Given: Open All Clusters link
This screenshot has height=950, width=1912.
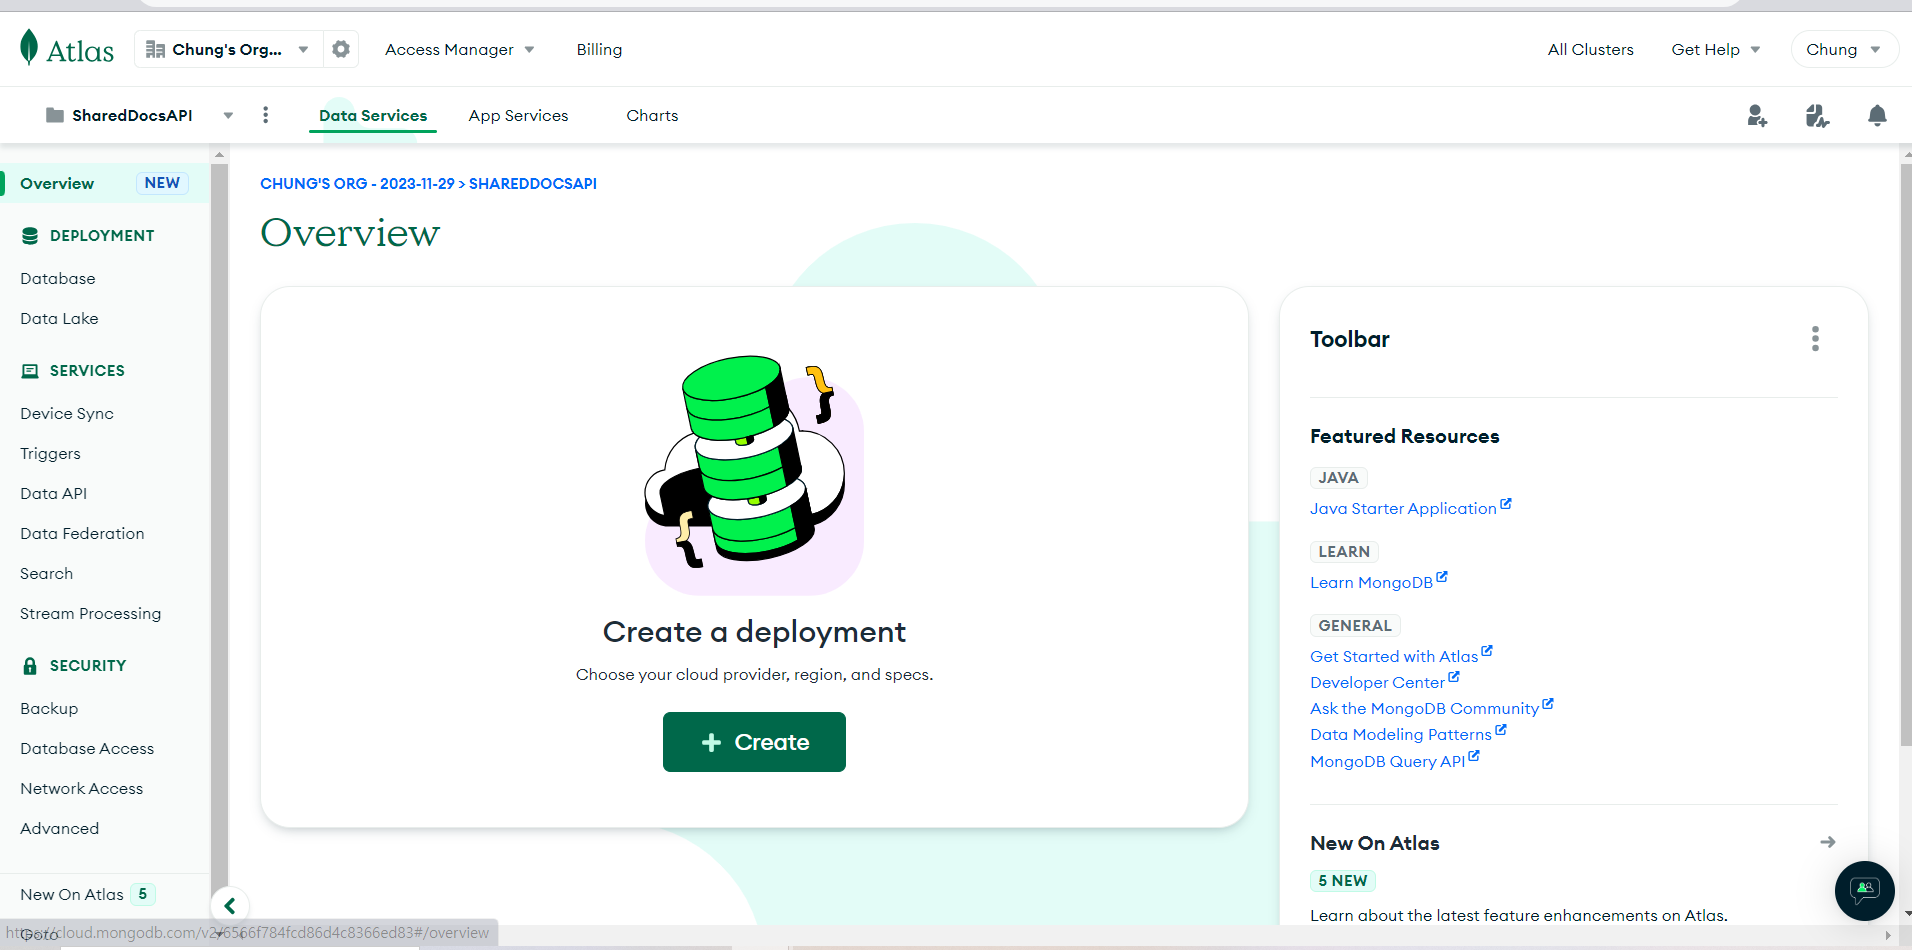Looking at the screenshot, I should (1590, 49).
